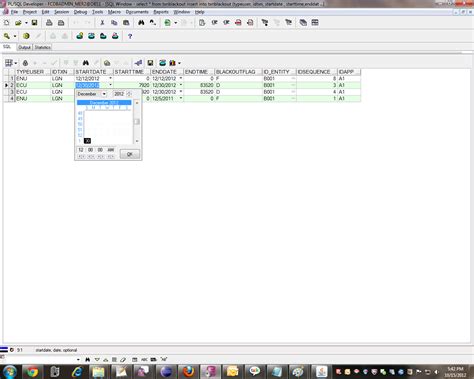
Task: Open the December month dropdown in calendar
Action: (104, 94)
